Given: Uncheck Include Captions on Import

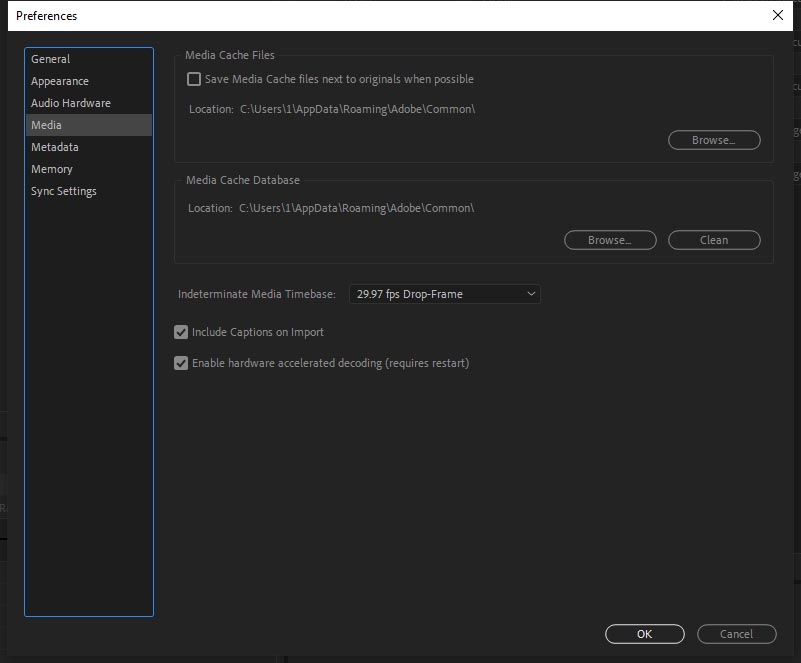Looking at the screenshot, I should point(181,332).
